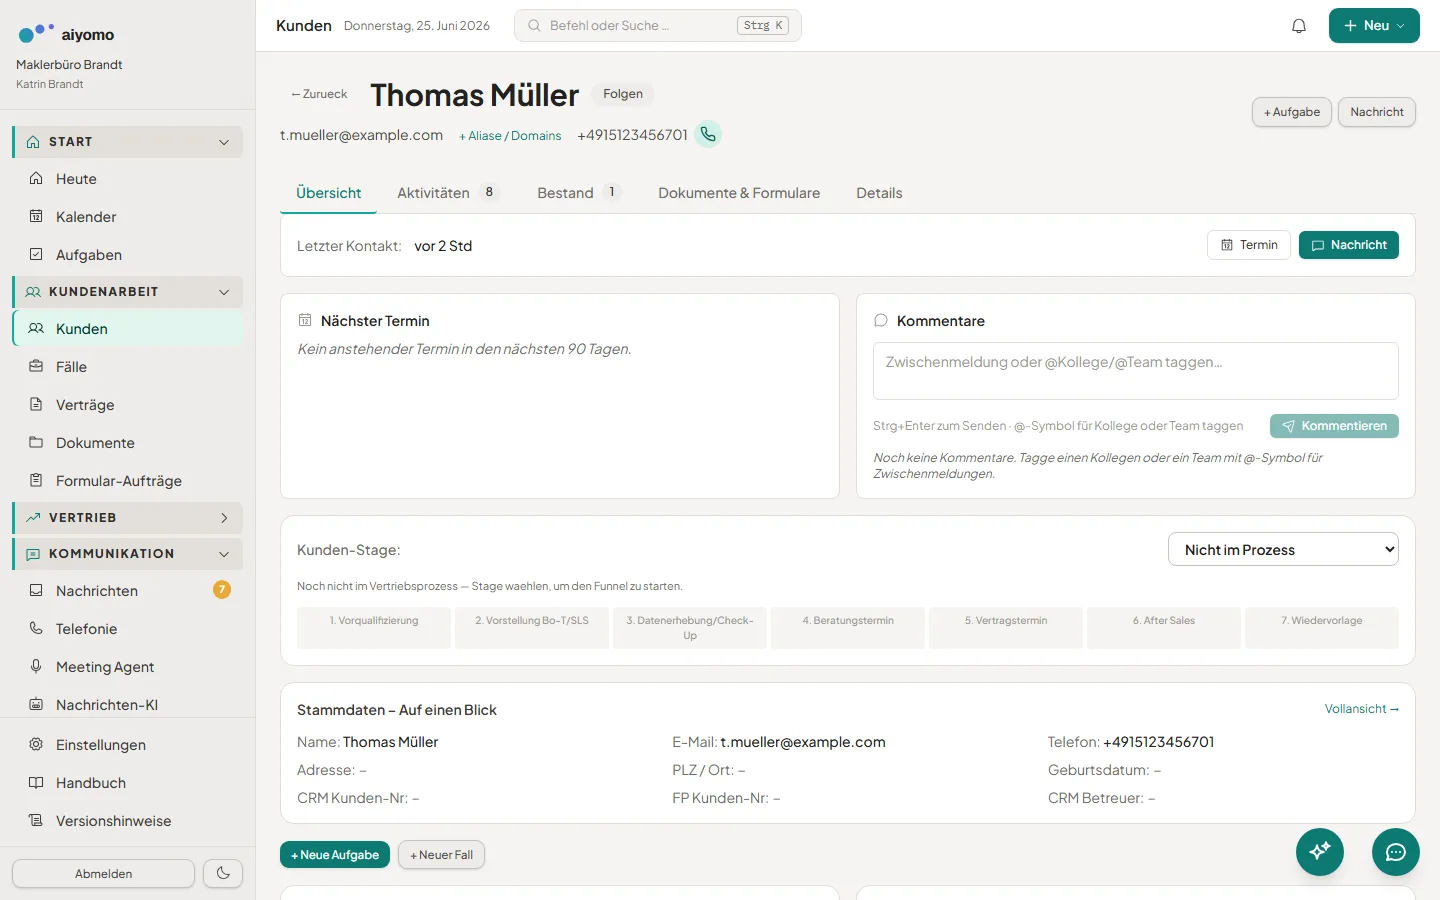
Task: Click green Nachricht button beside Termin
Action: [1349, 245]
